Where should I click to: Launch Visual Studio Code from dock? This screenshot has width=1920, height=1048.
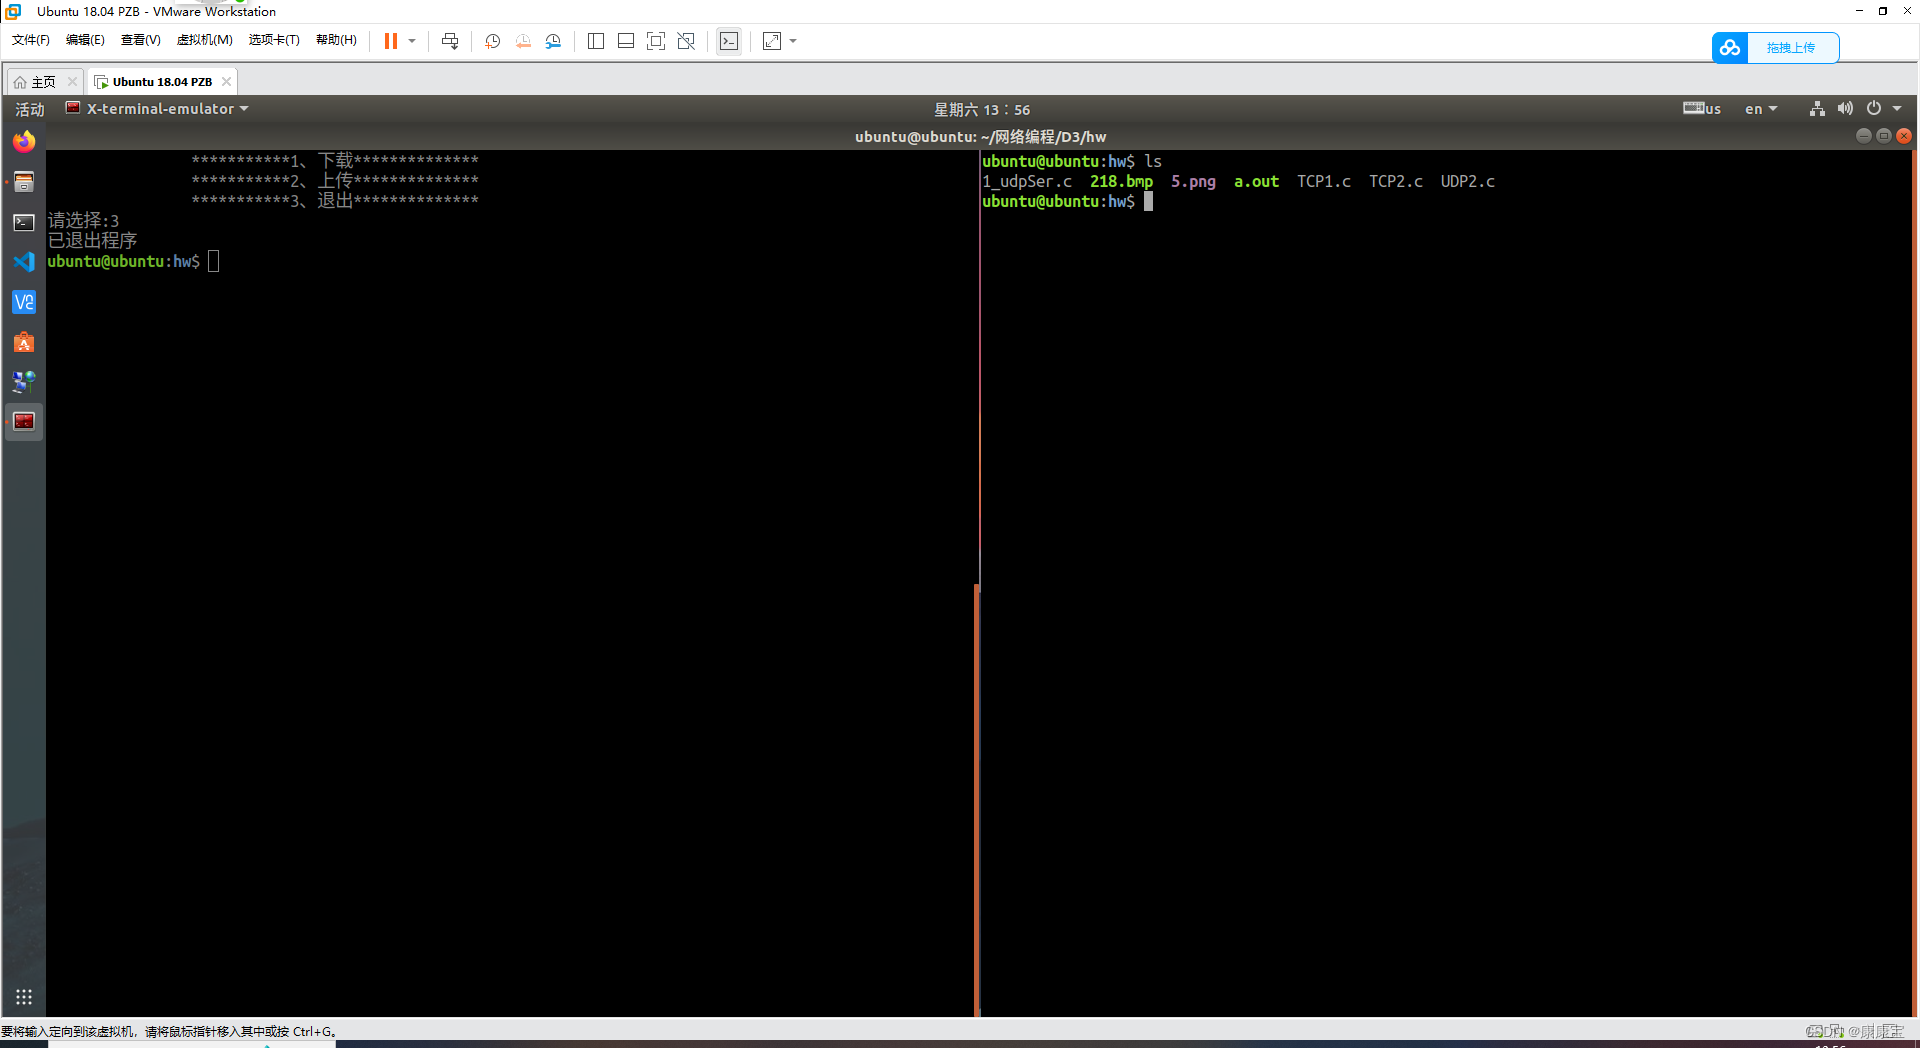coord(24,262)
